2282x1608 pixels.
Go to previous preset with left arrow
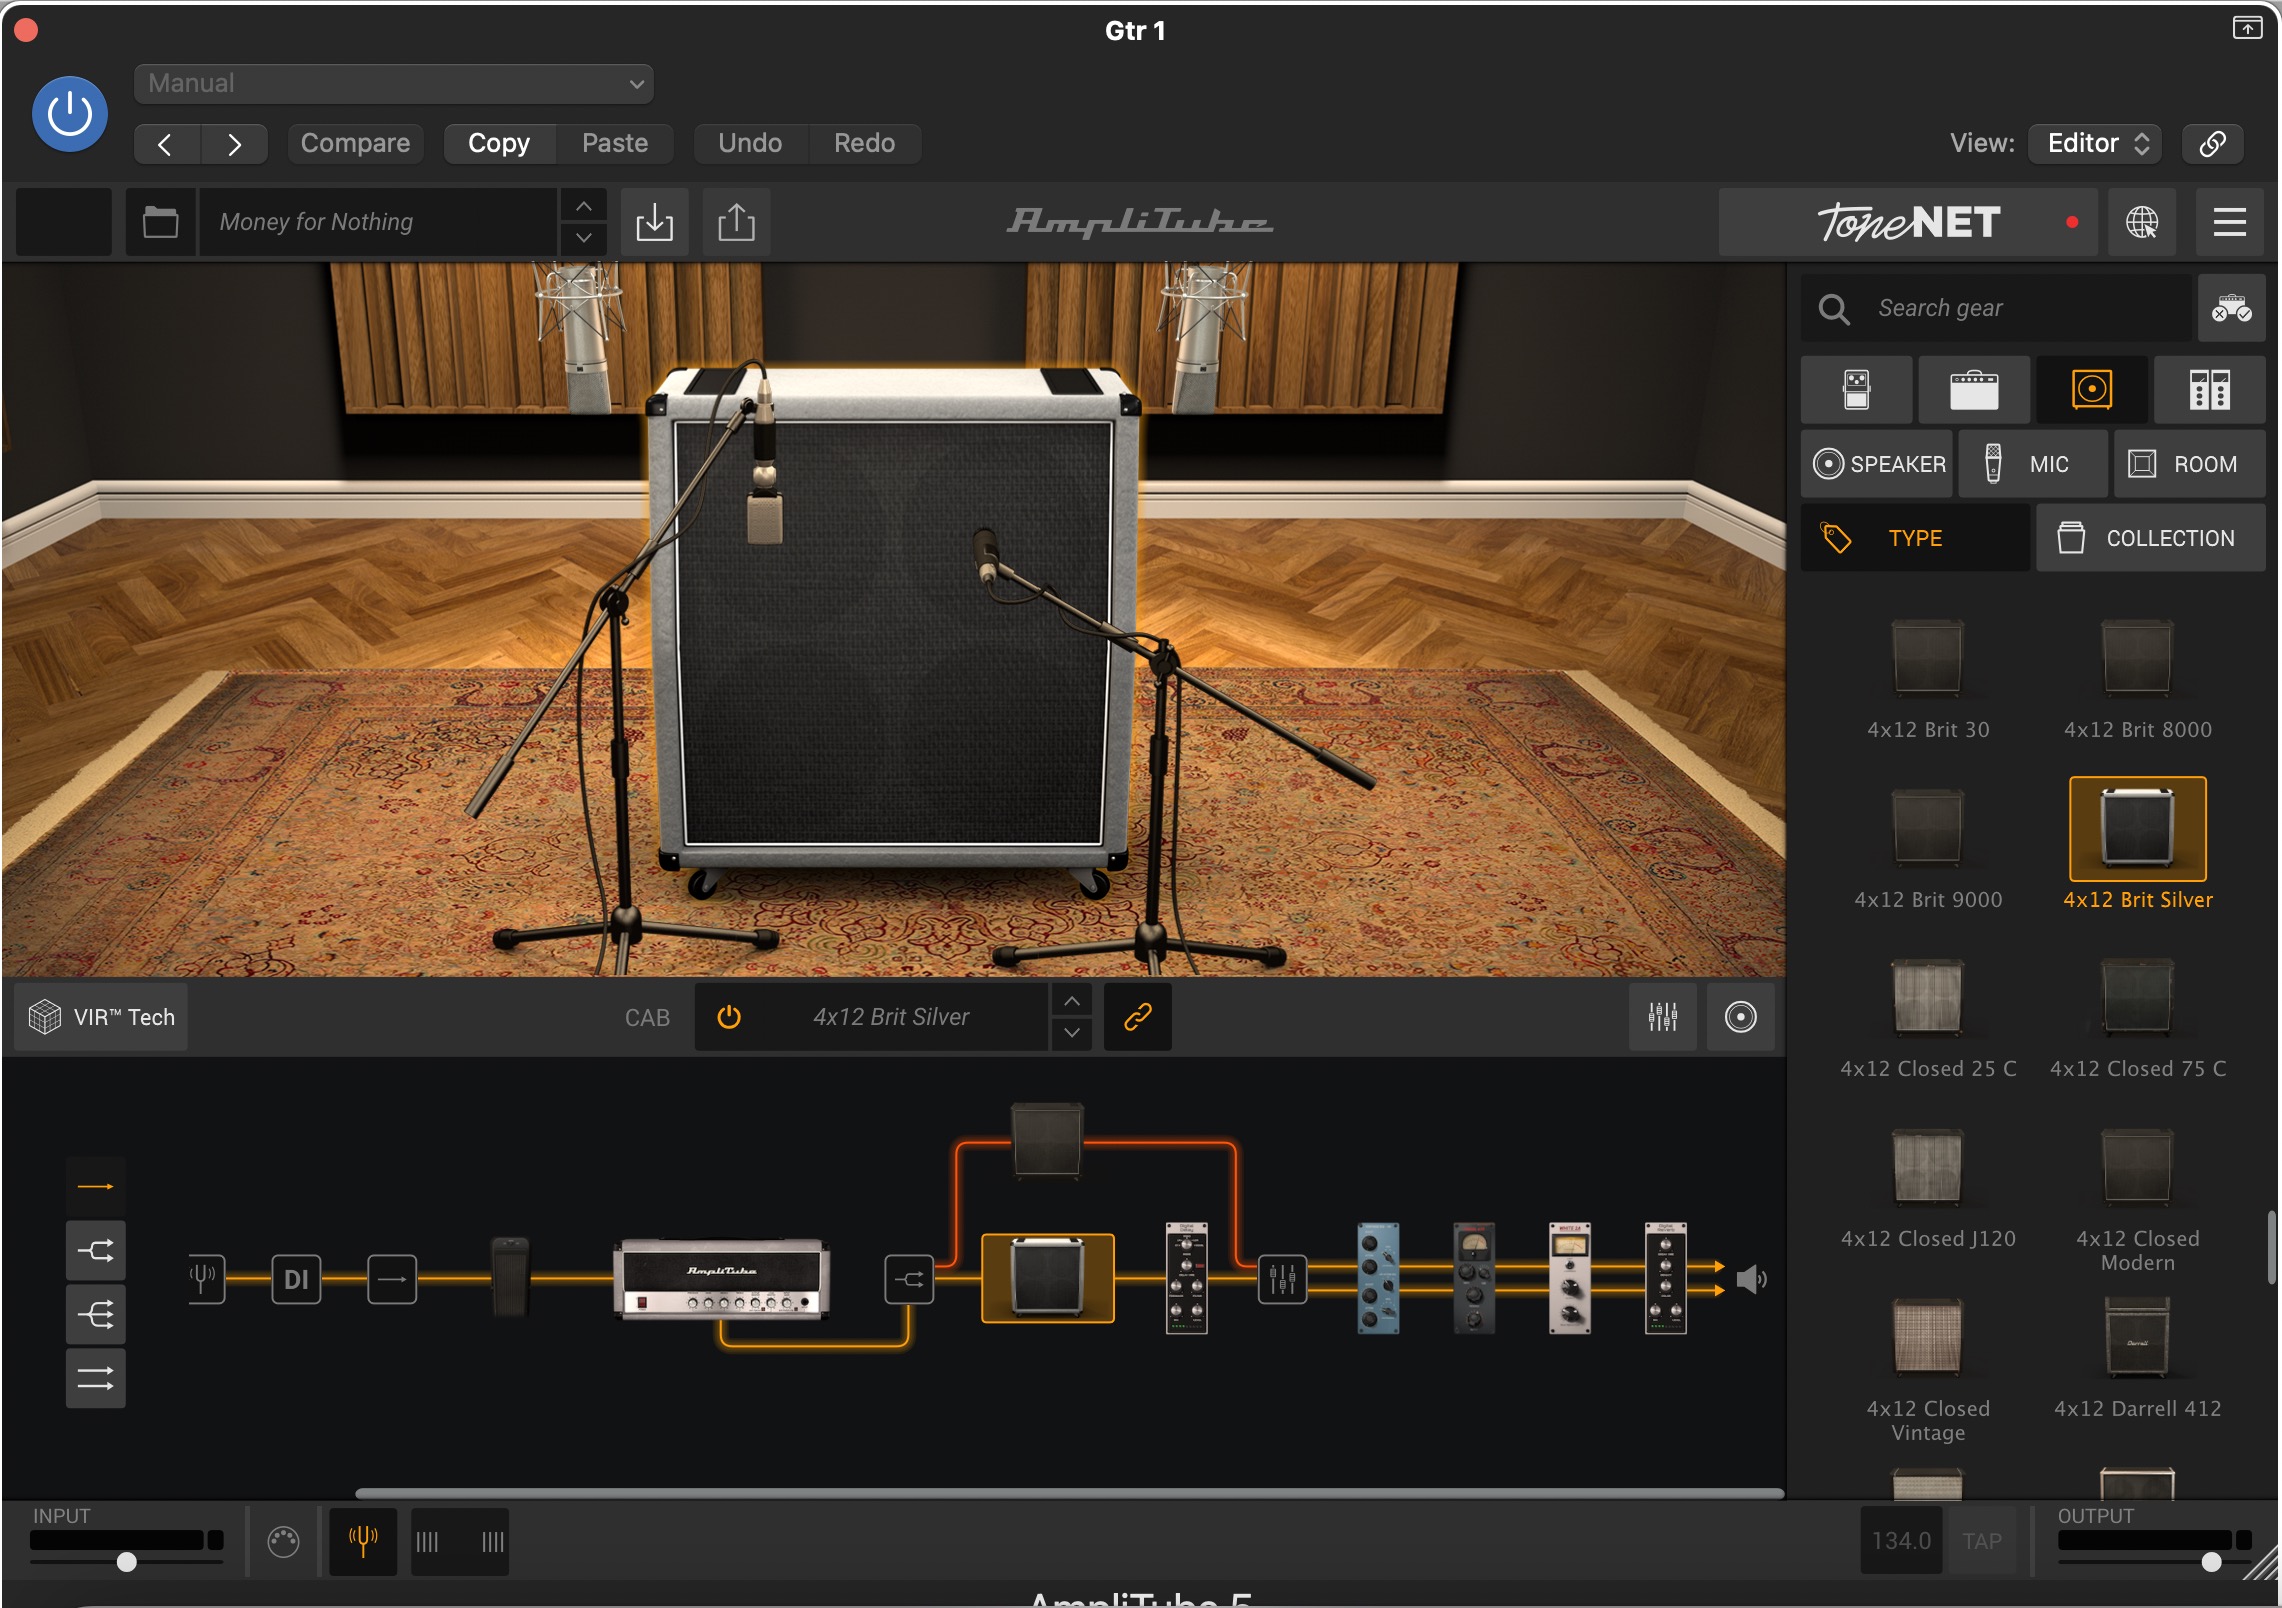point(166,143)
